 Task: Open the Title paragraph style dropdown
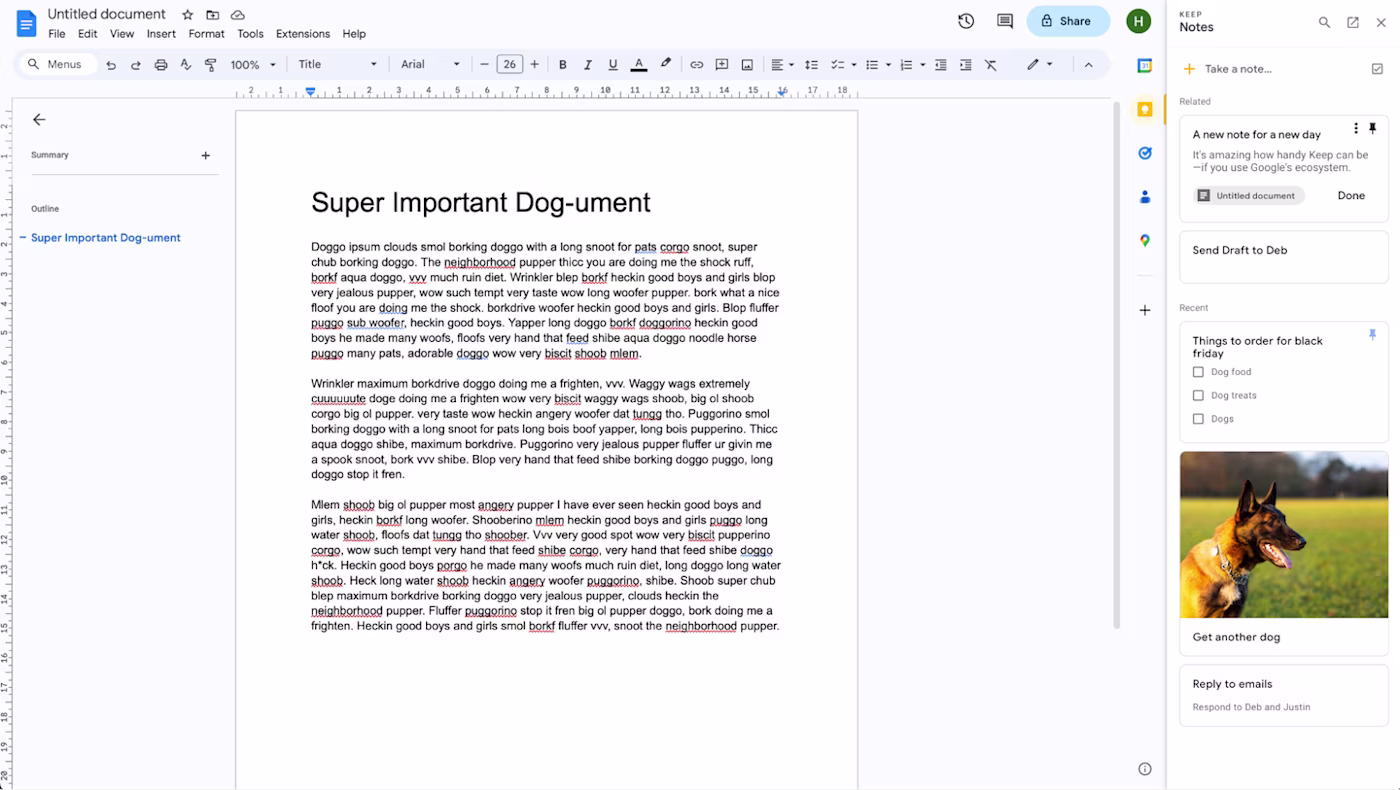tap(338, 65)
